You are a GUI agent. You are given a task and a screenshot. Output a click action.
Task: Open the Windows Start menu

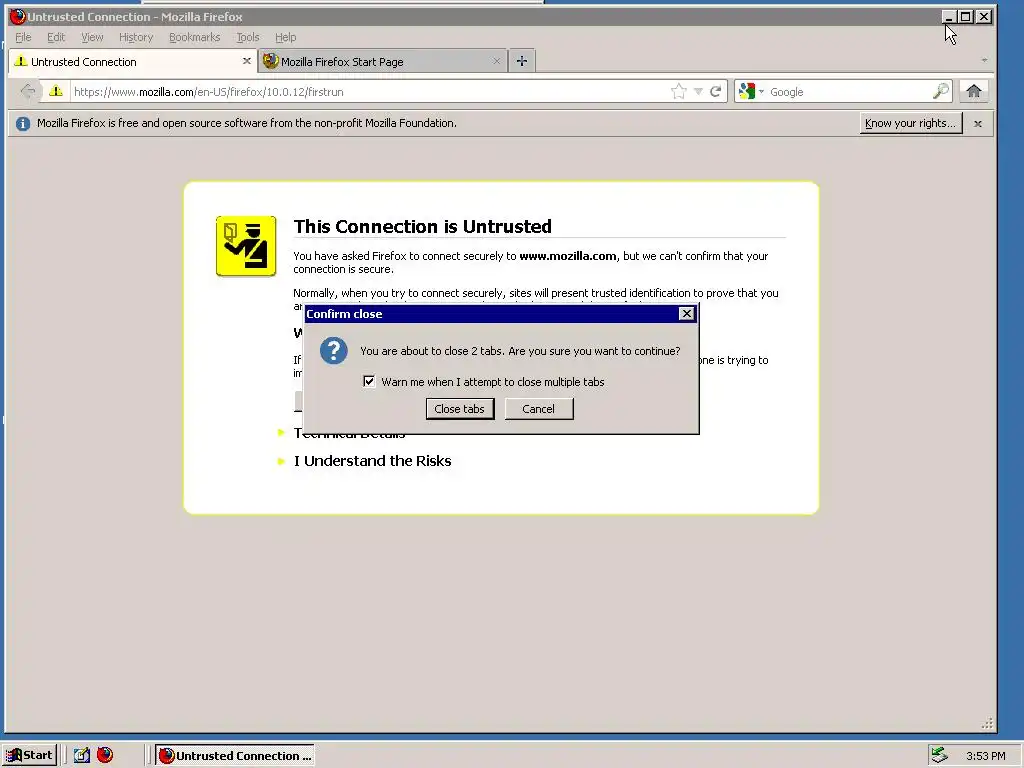pyautogui.click(x=29, y=756)
